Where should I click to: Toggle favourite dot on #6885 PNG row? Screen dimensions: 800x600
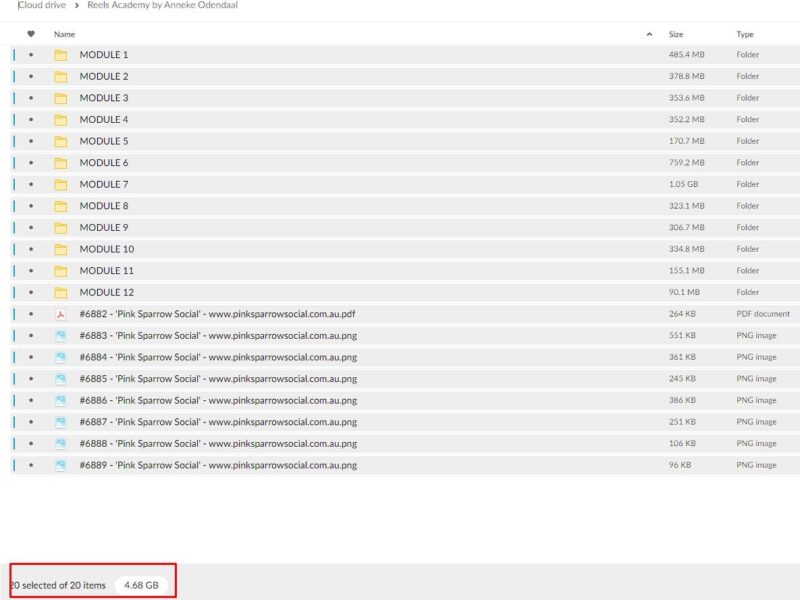coord(31,379)
